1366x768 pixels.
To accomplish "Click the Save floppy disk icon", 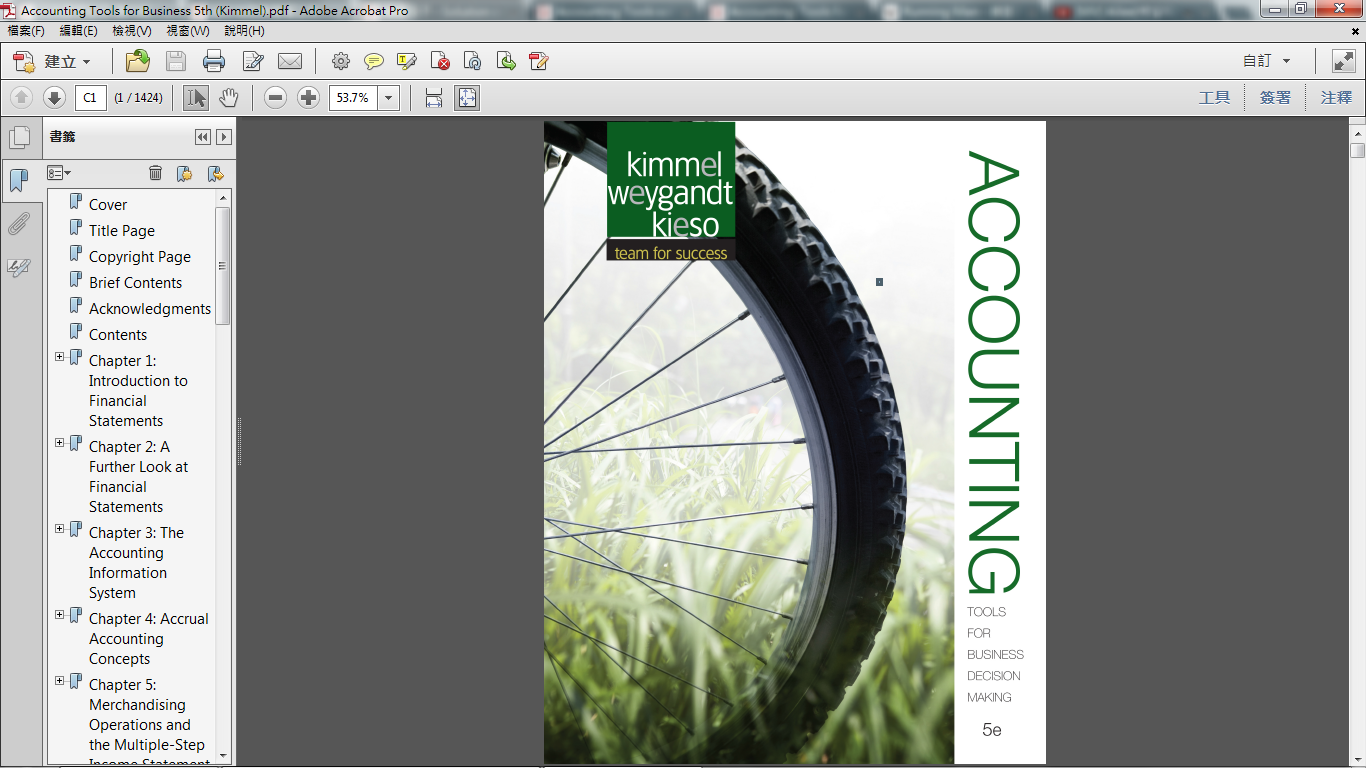I will (x=176, y=61).
